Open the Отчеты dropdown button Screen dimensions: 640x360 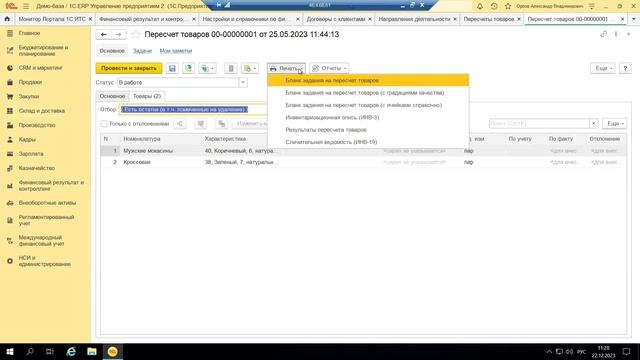329,68
